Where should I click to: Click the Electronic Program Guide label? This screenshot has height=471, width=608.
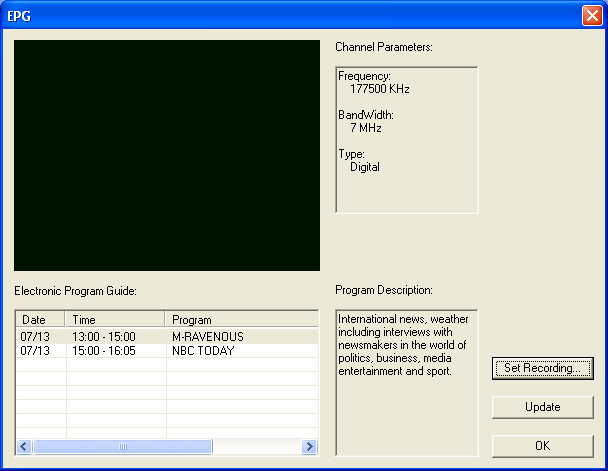[x=75, y=291]
